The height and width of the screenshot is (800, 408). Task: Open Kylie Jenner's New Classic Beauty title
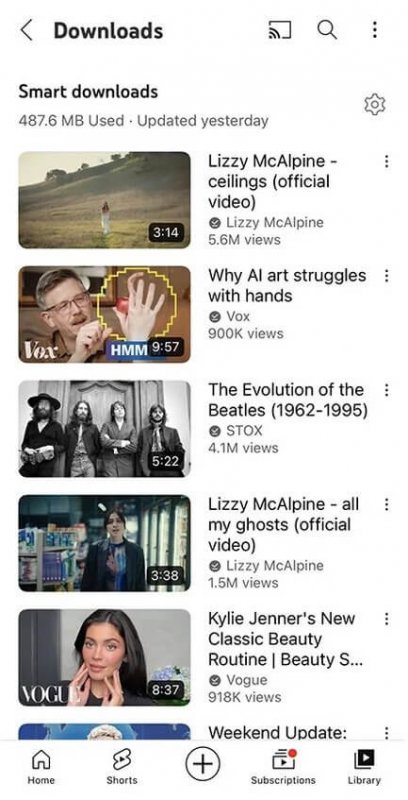(285, 639)
